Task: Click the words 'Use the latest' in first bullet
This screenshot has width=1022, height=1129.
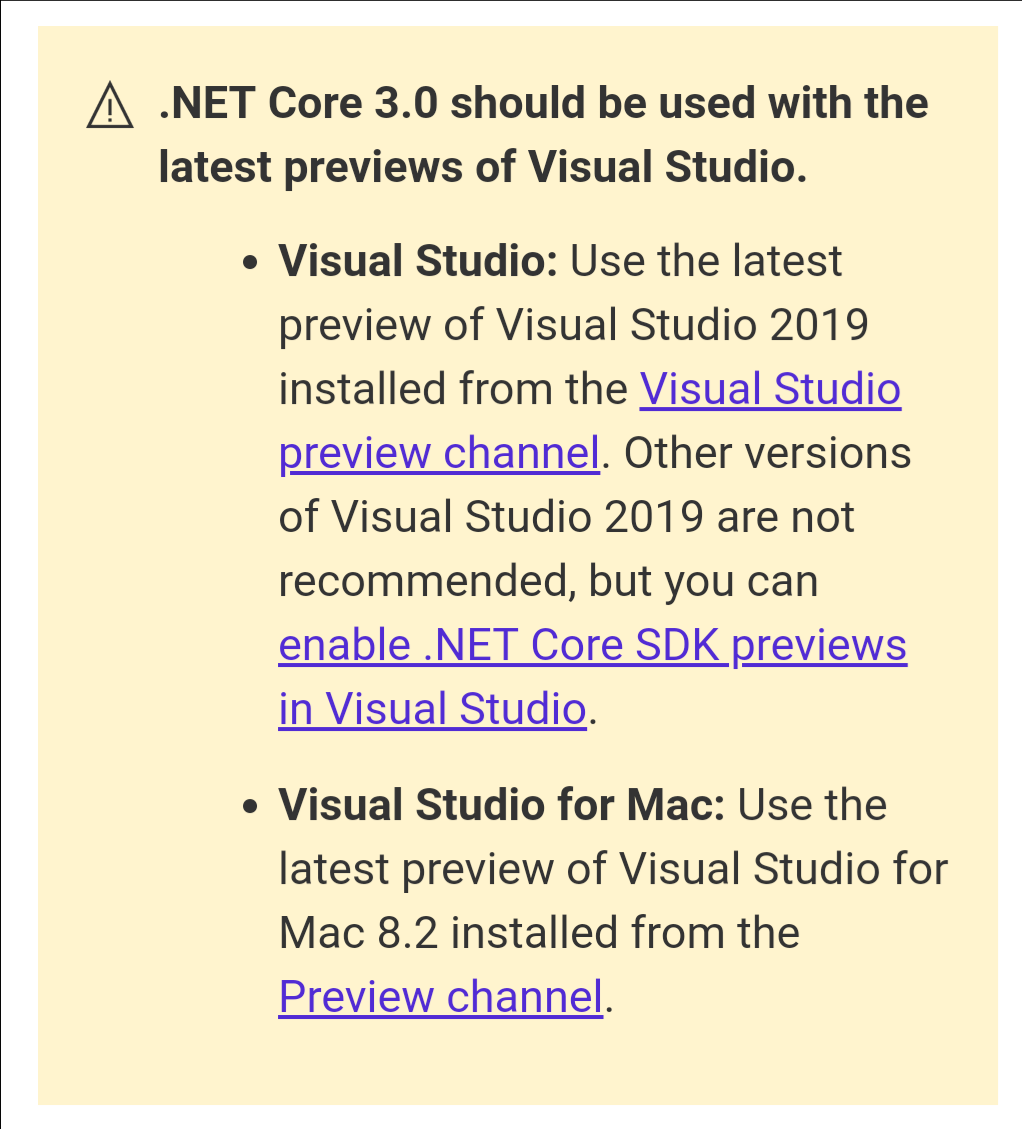Action: click(705, 261)
